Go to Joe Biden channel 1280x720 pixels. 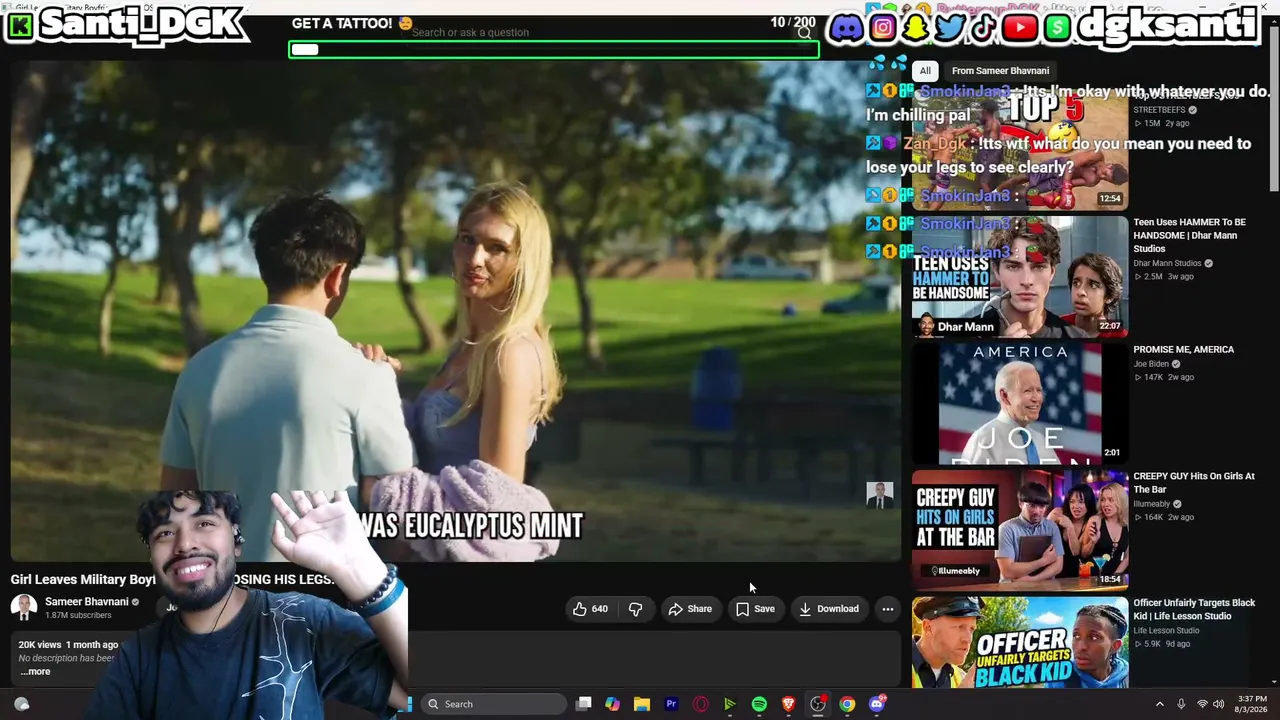click(x=1151, y=364)
